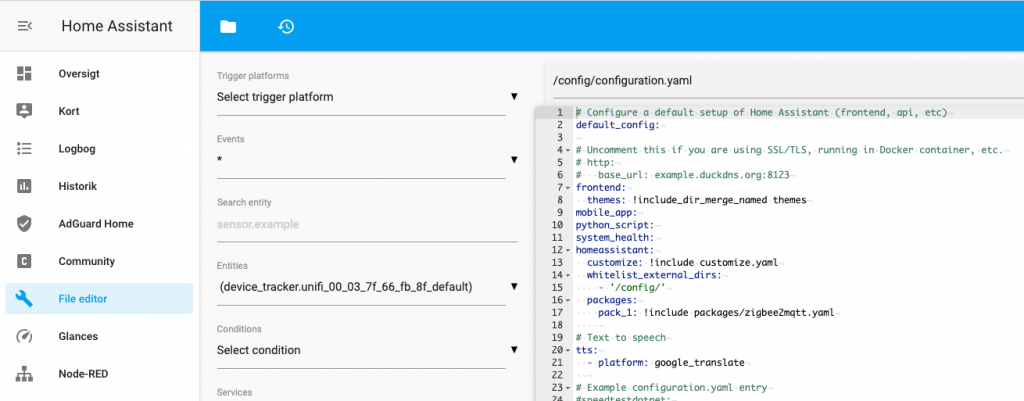Click the base_url example.duckdns.org line
1024x401 pixels.
[685, 175]
